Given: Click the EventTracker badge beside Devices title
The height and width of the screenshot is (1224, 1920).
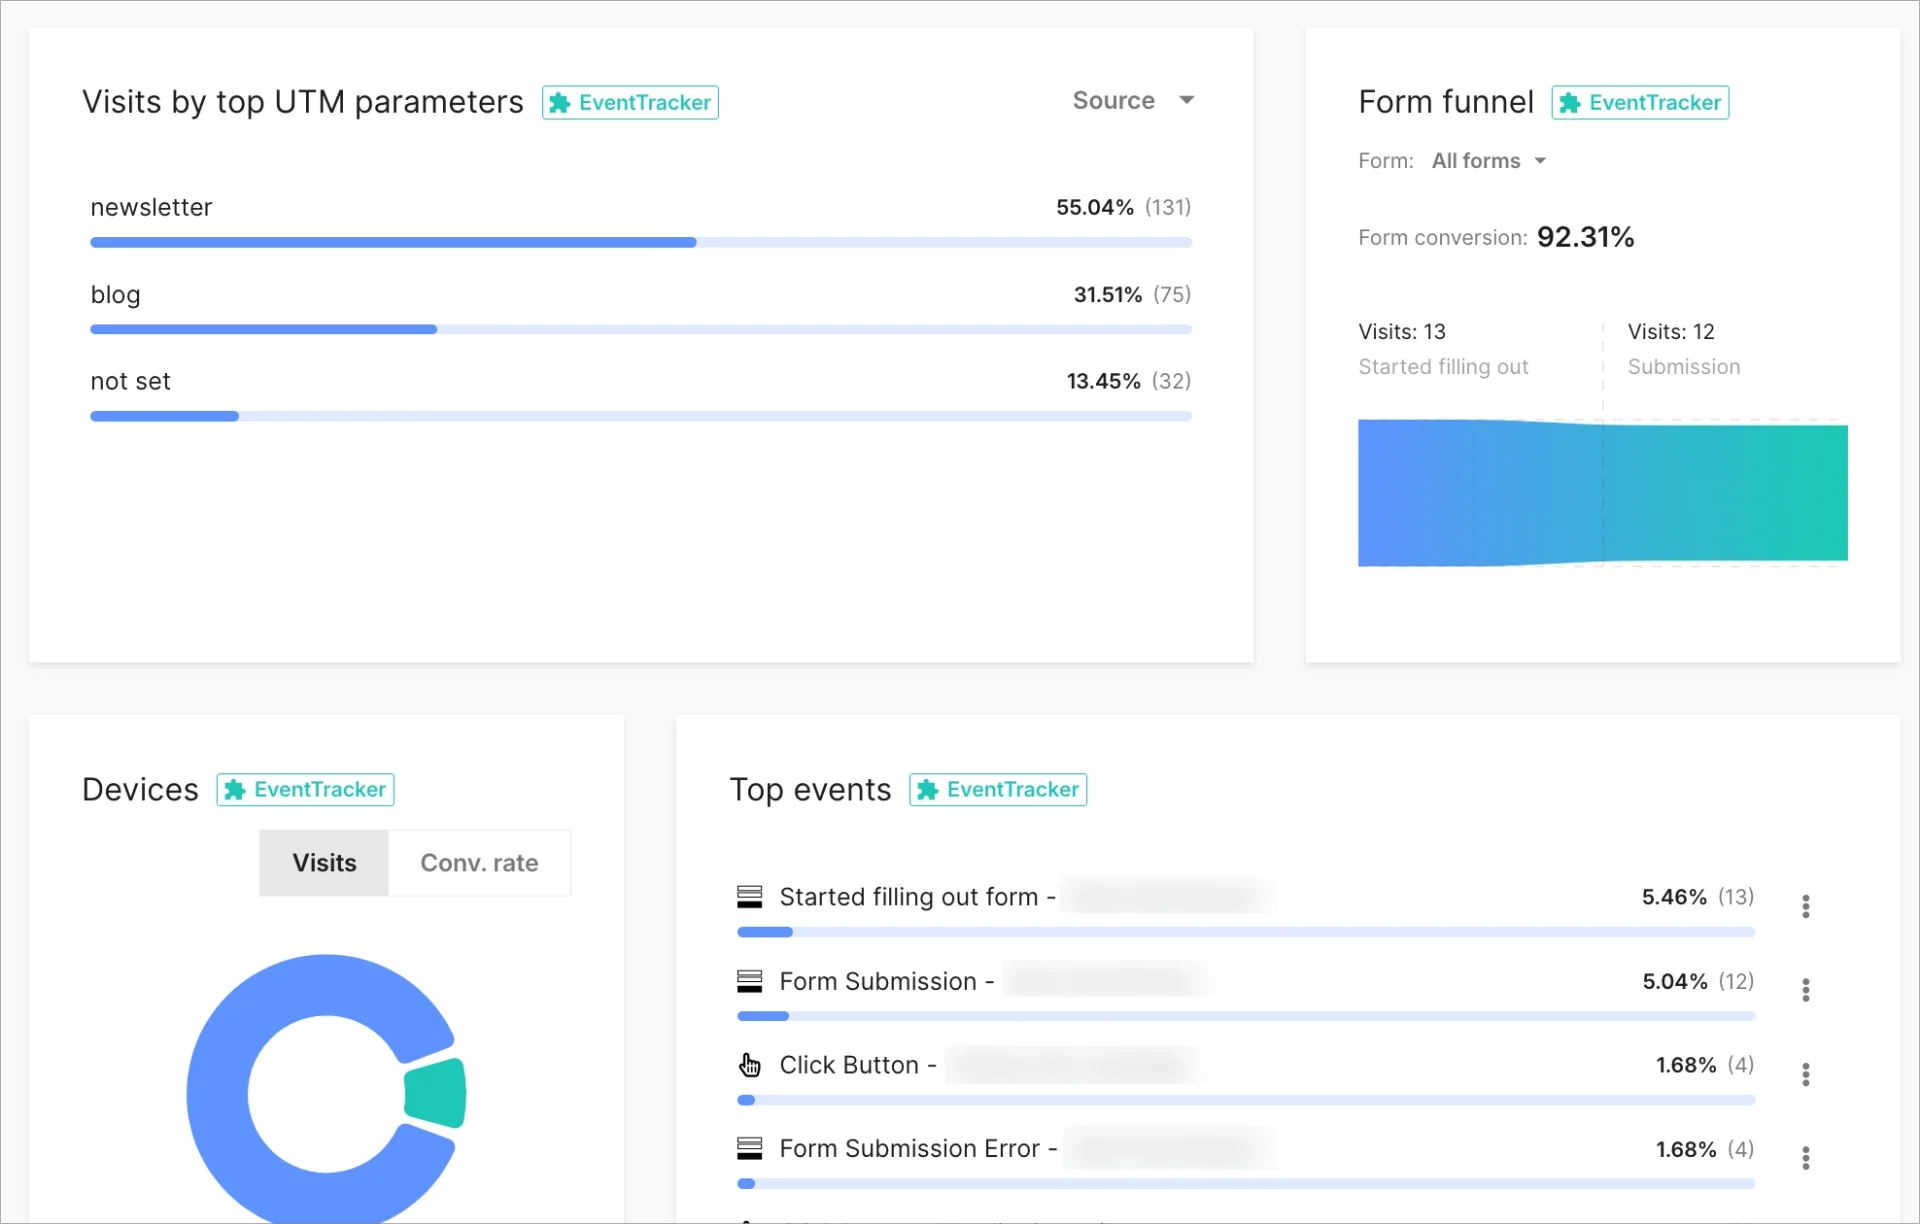Looking at the screenshot, I should [x=304, y=789].
